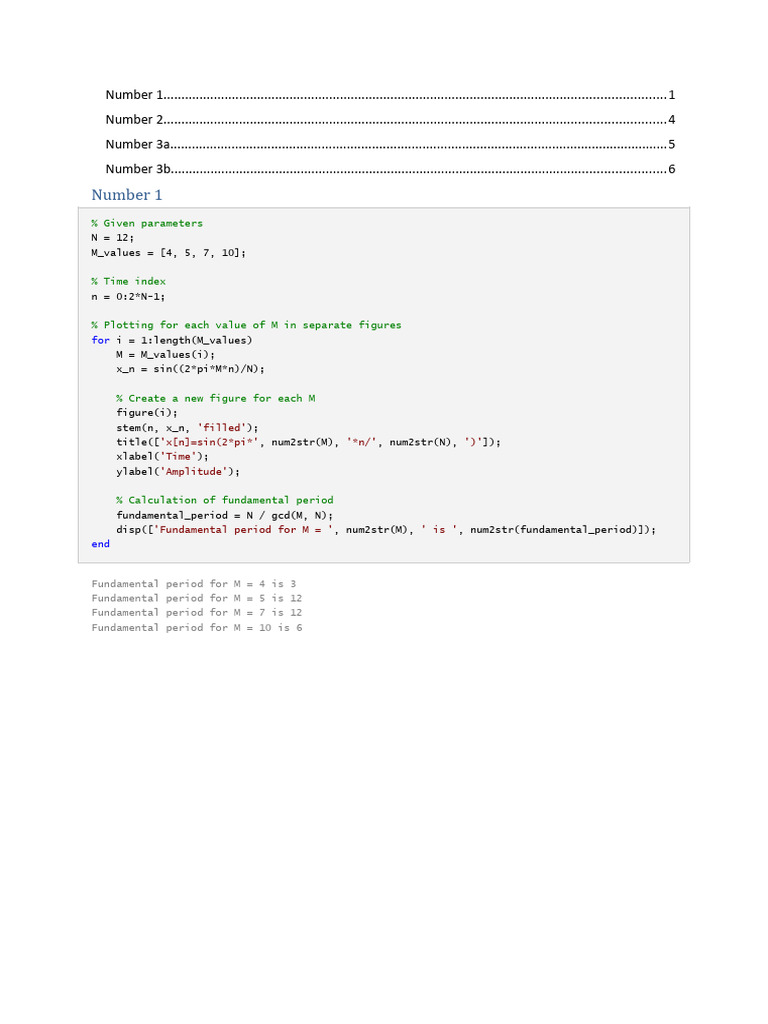
Task: Click output 'Fundamental period for M = 7 is 12'
Action: (197, 613)
